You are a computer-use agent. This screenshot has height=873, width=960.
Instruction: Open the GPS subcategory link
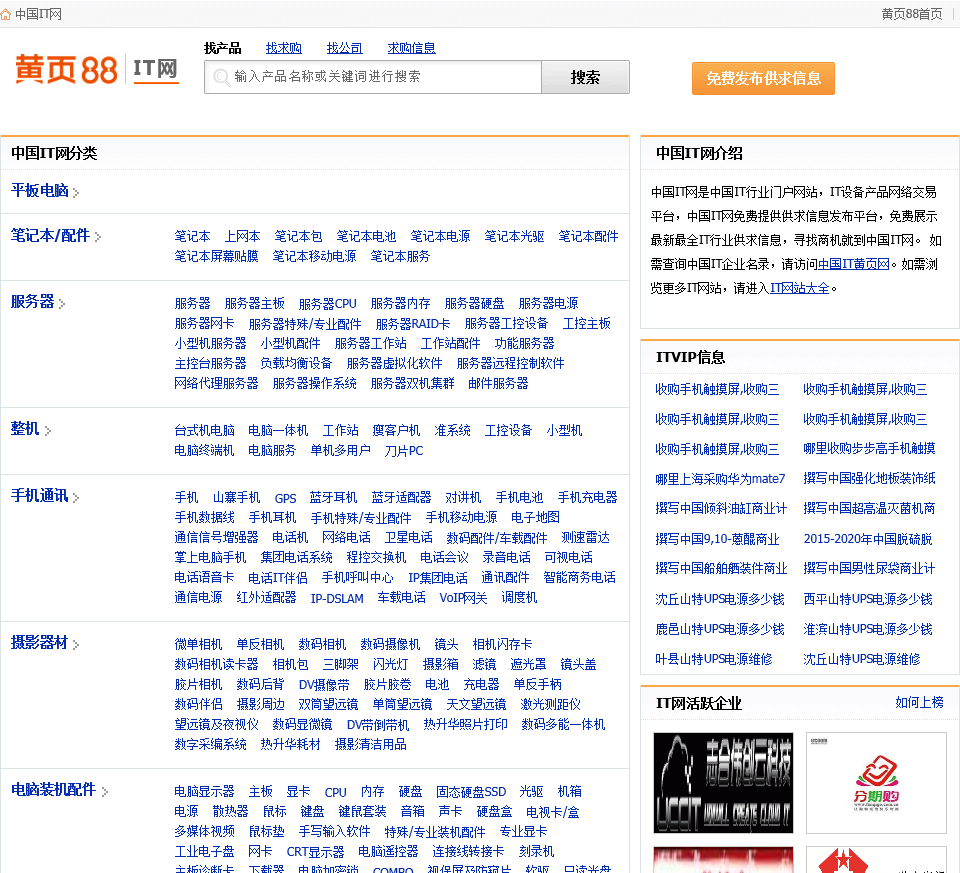pos(285,498)
